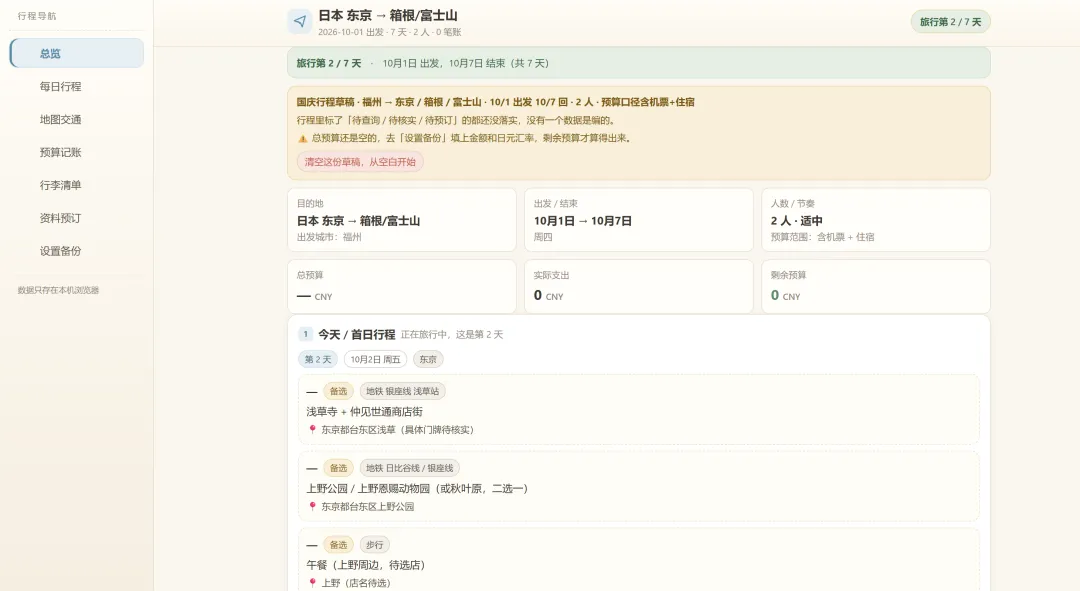Open the 总览 navigation tab

[76, 53]
